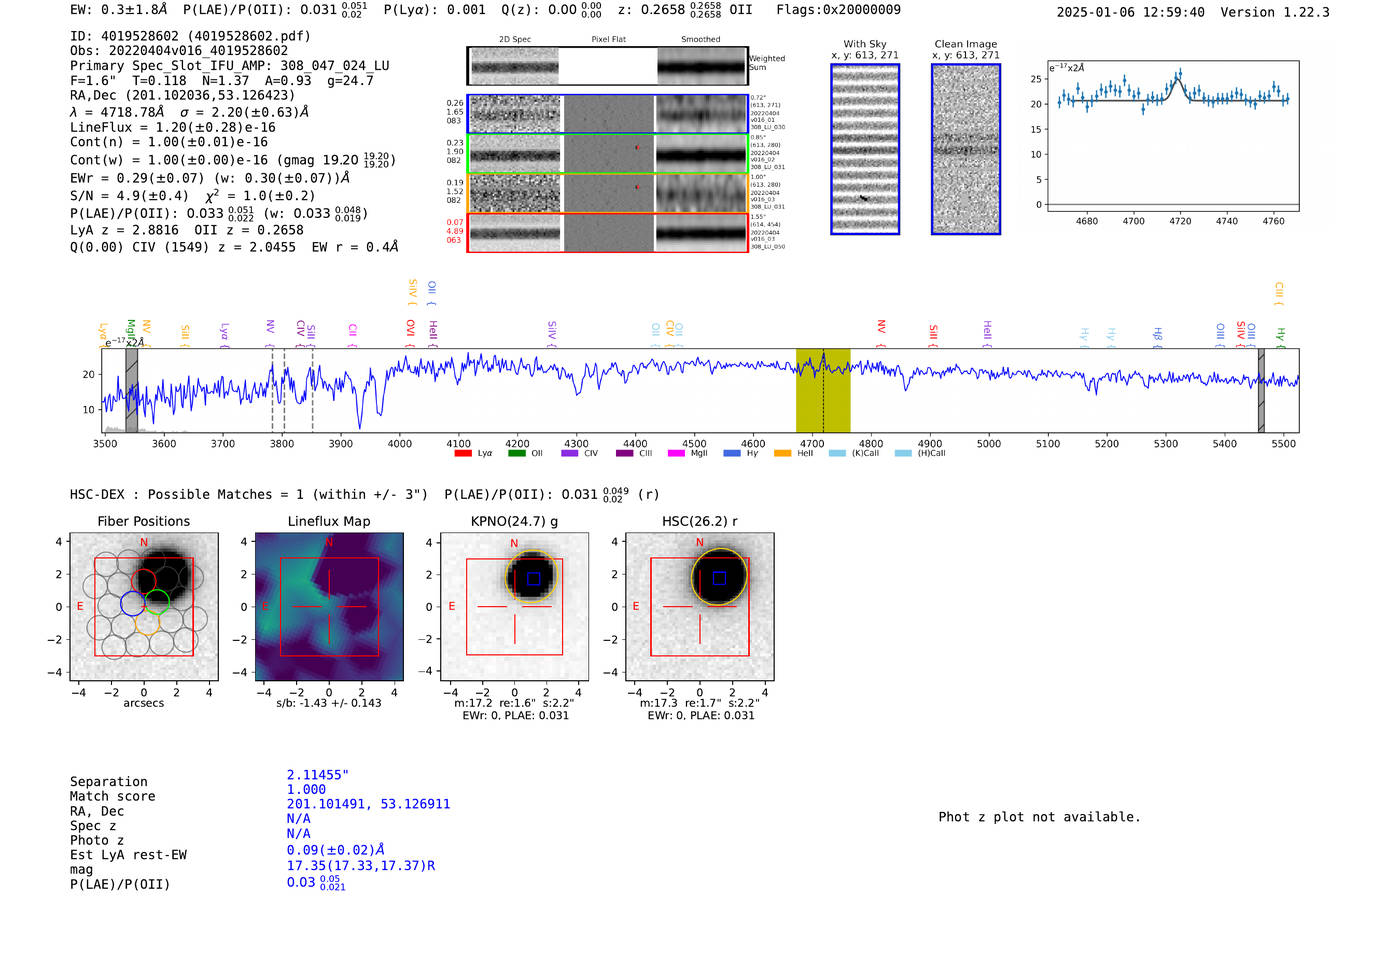Click the blue square marker in KPNO g image
The image size is (1400, 953).
coord(534,578)
